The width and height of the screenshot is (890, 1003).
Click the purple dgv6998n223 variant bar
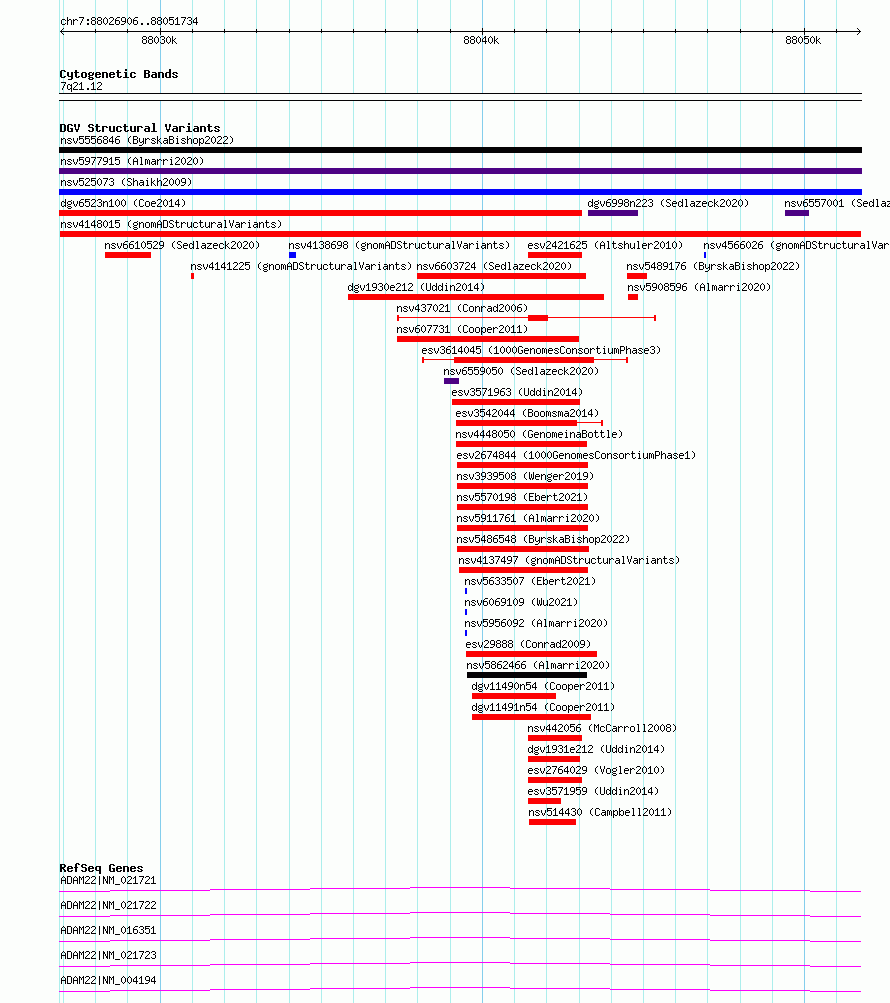click(613, 213)
